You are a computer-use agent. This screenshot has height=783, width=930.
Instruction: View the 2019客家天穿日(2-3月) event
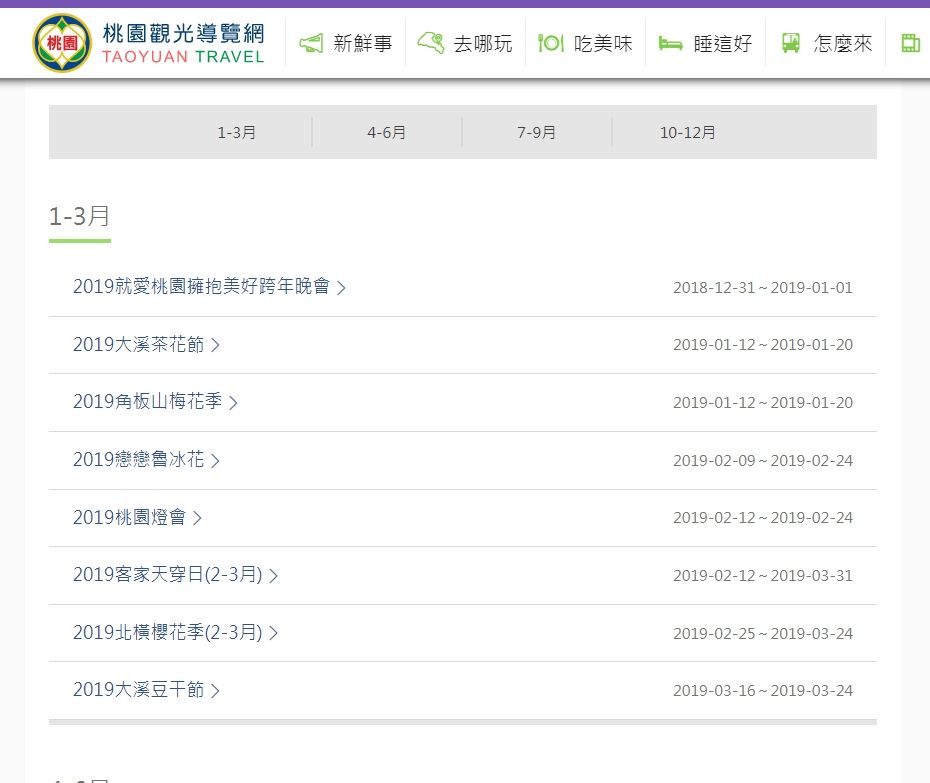pyautogui.click(x=167, y=575)
